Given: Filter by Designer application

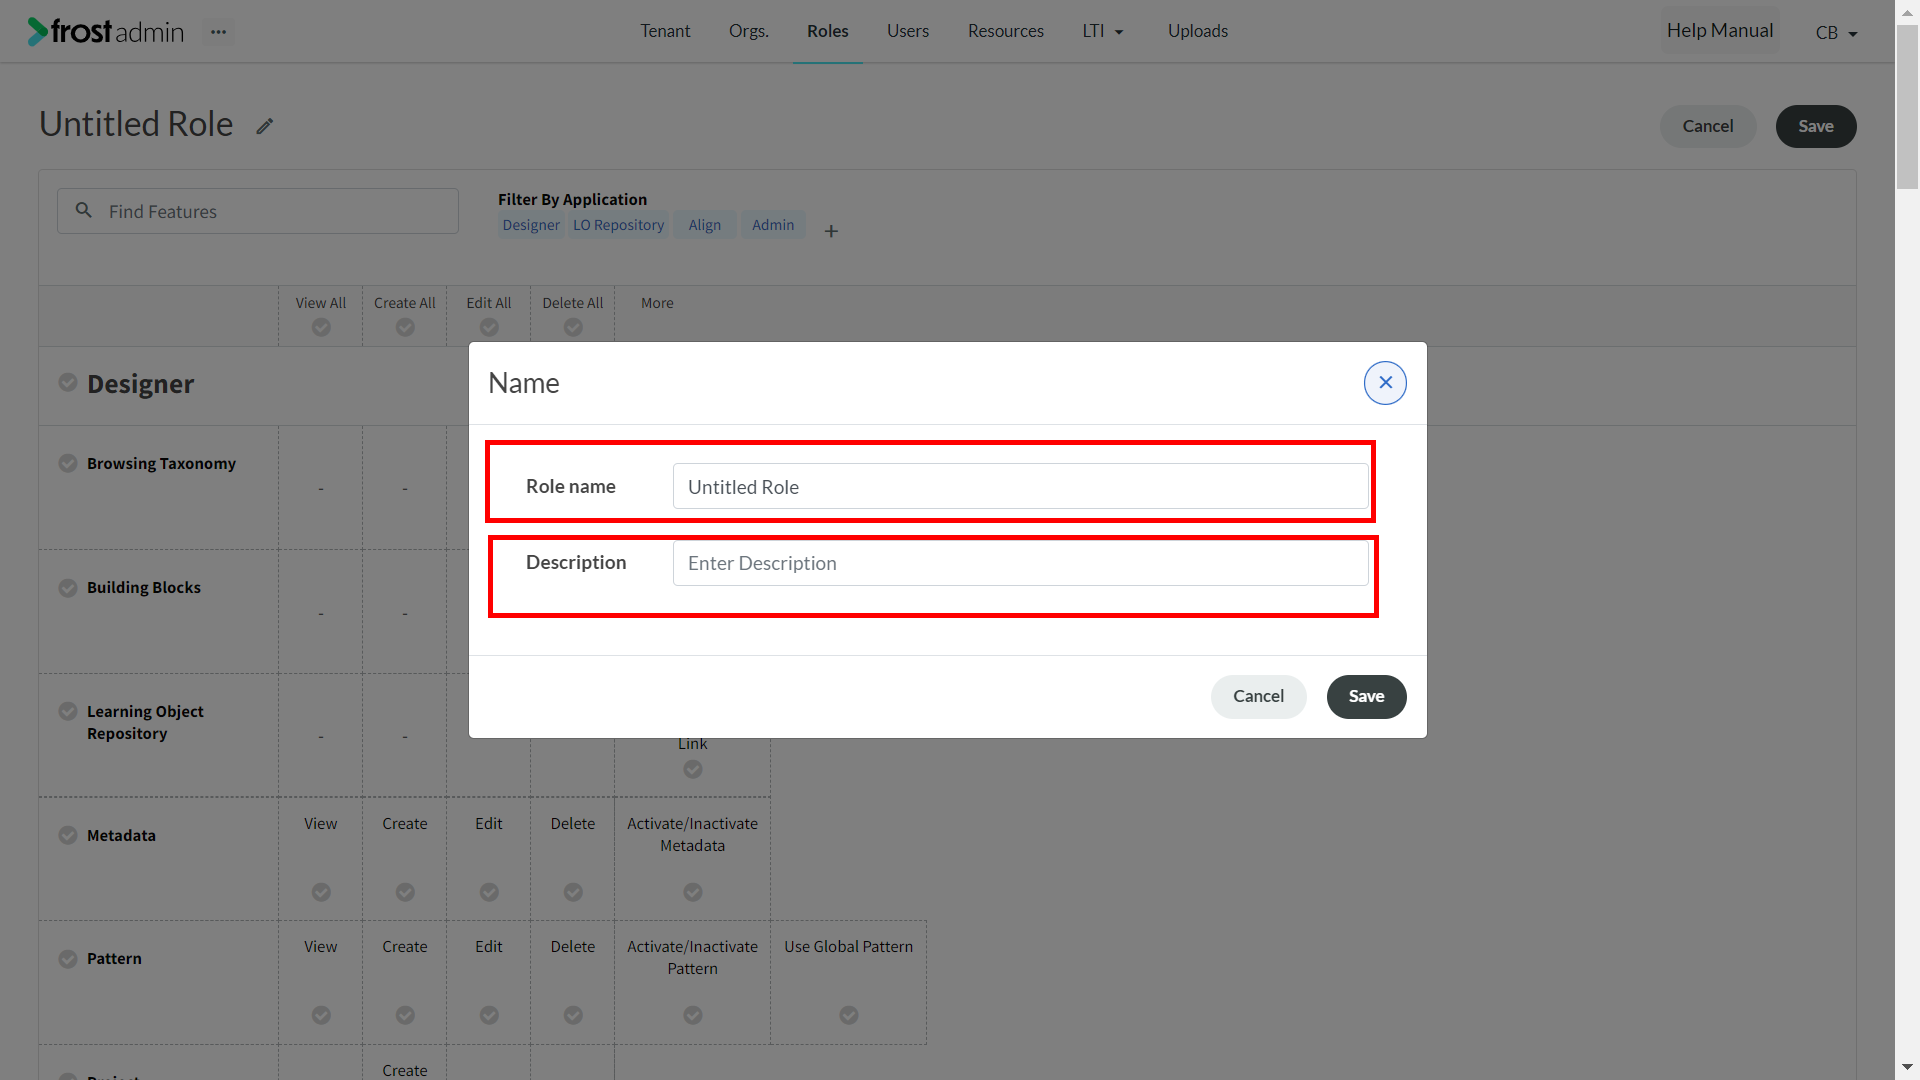Looking at the screenshot, I should (x=531, y=225).
